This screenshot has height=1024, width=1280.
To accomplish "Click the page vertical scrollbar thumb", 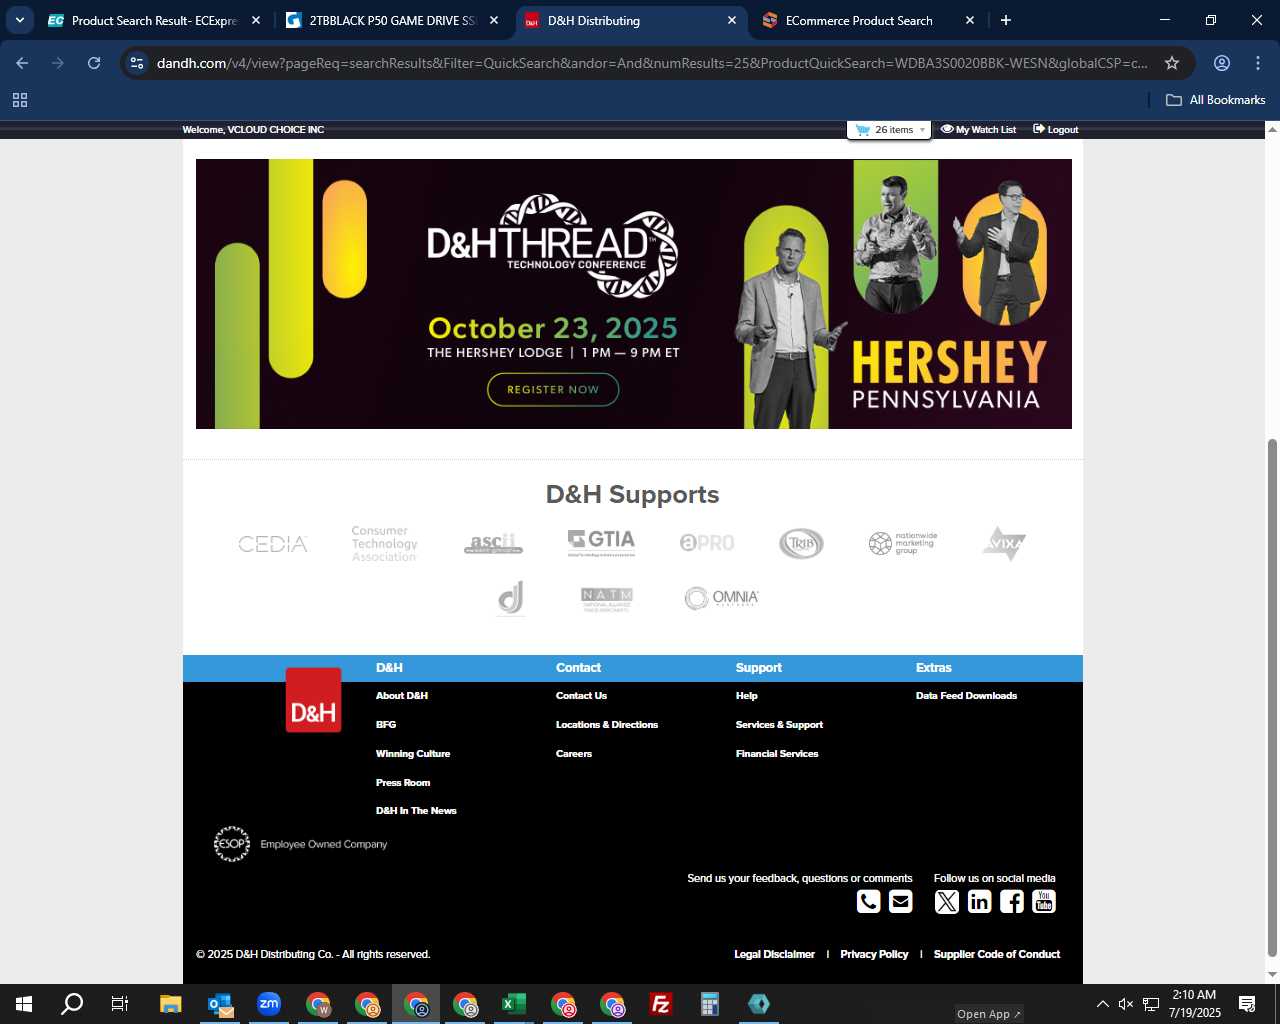I will click(1272, 698).
